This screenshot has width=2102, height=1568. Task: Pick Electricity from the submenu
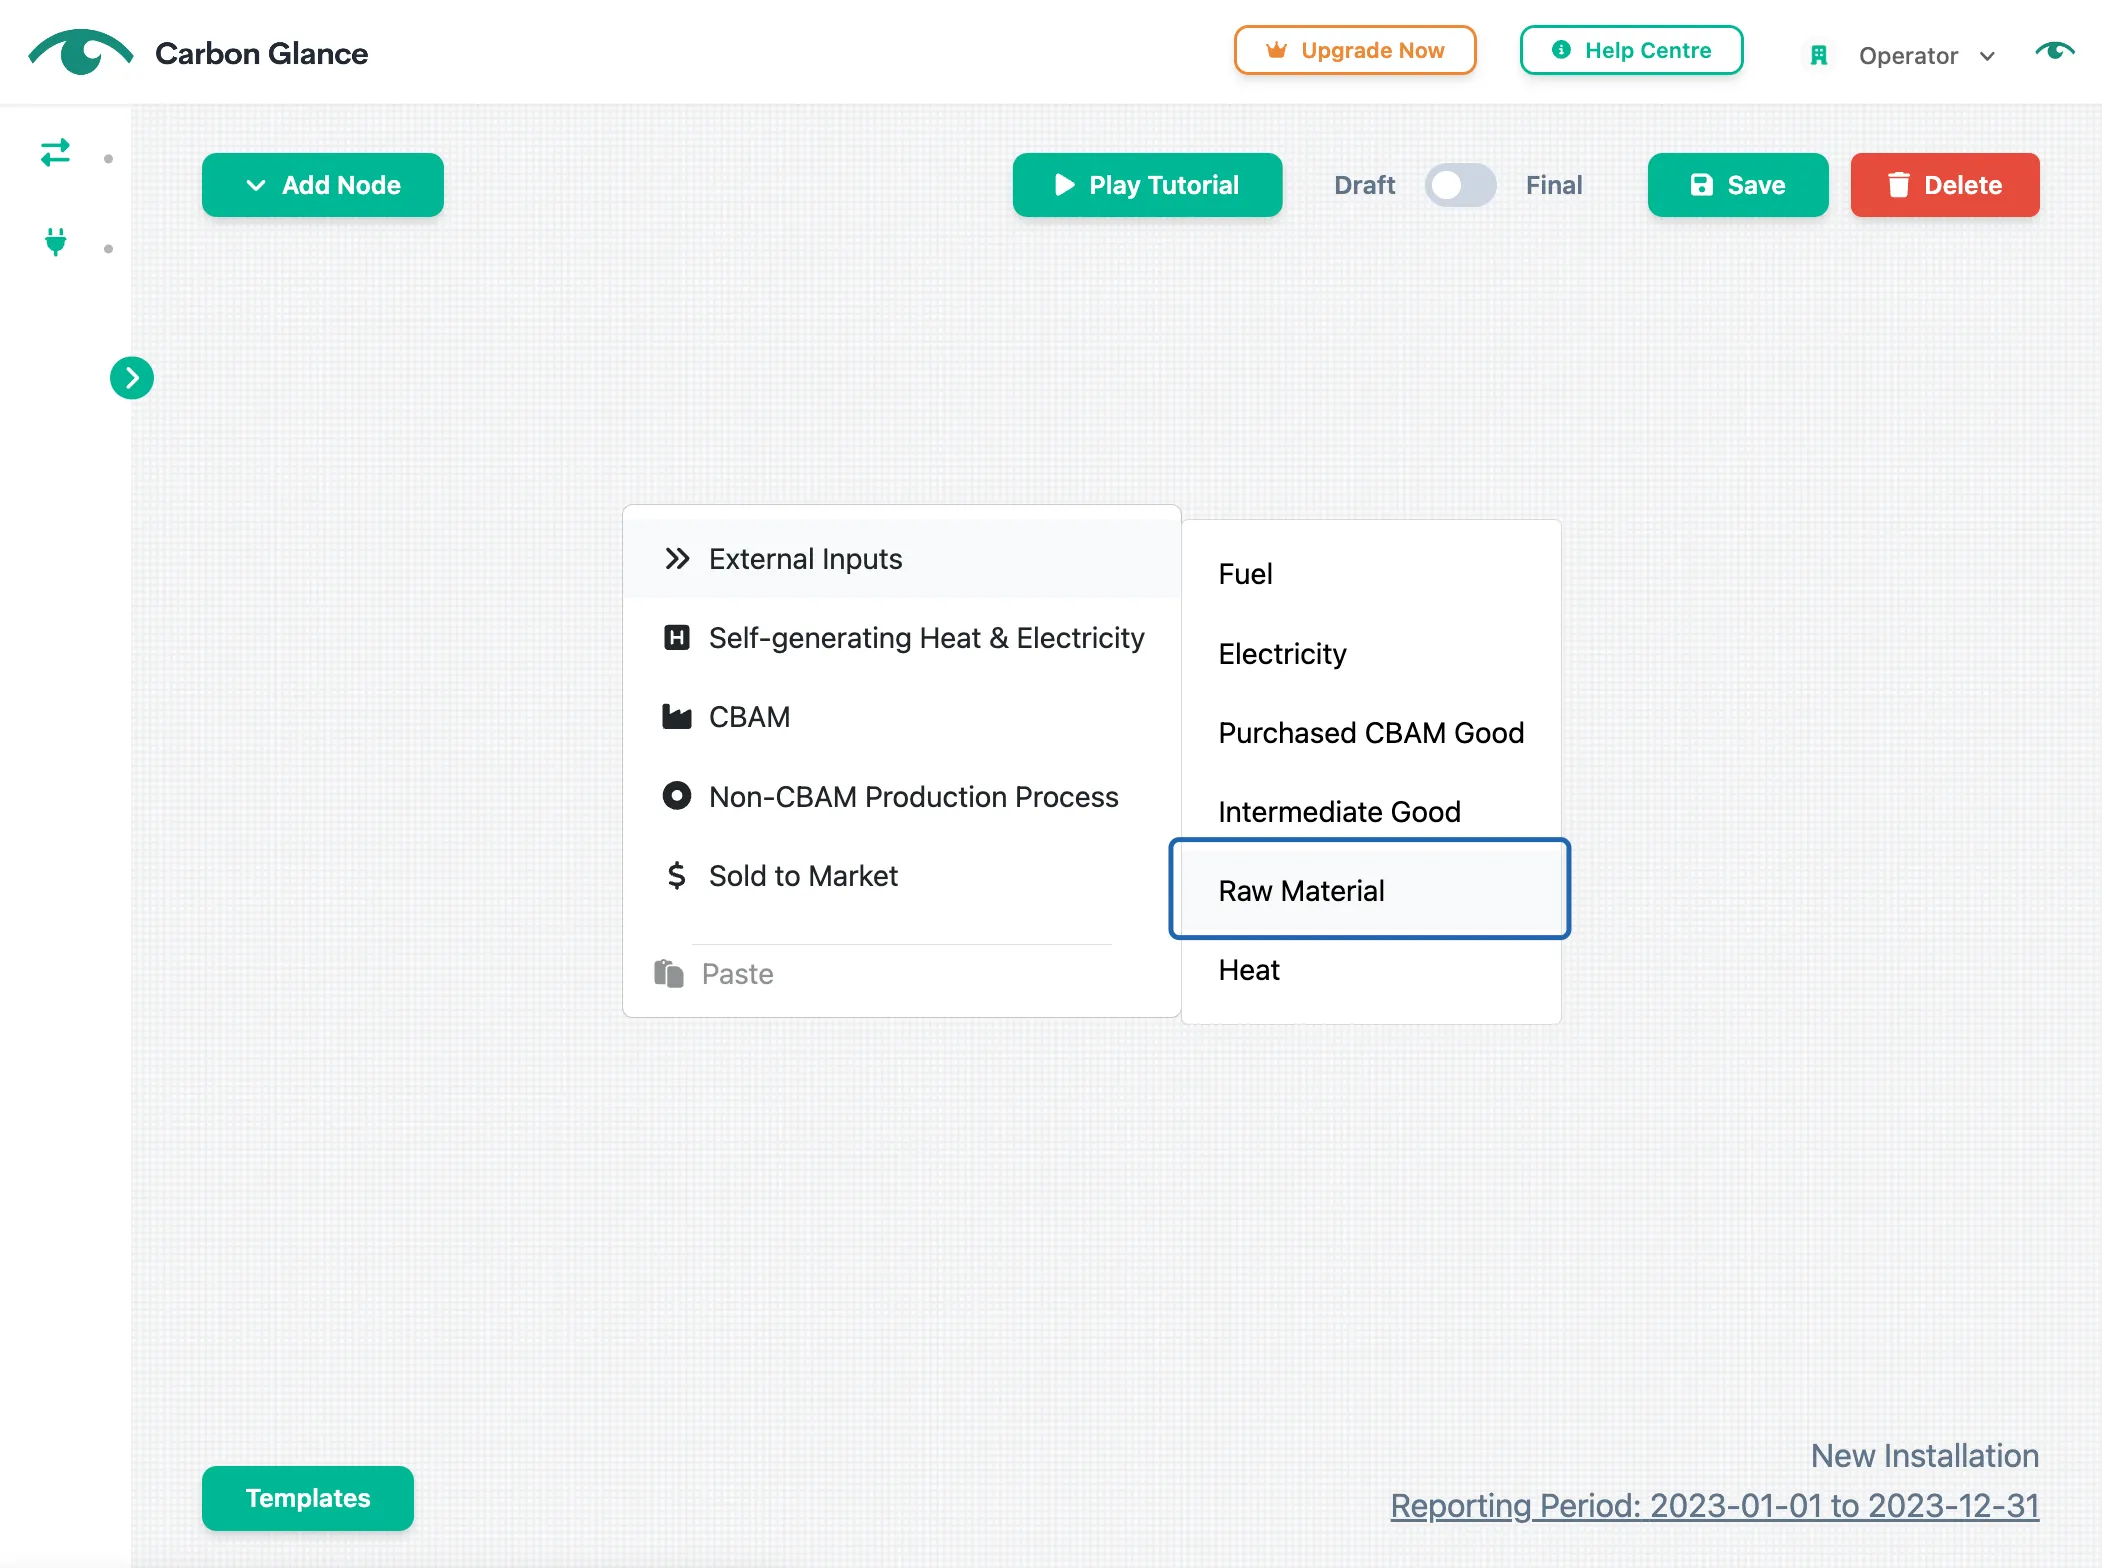tap(1371, 654)
